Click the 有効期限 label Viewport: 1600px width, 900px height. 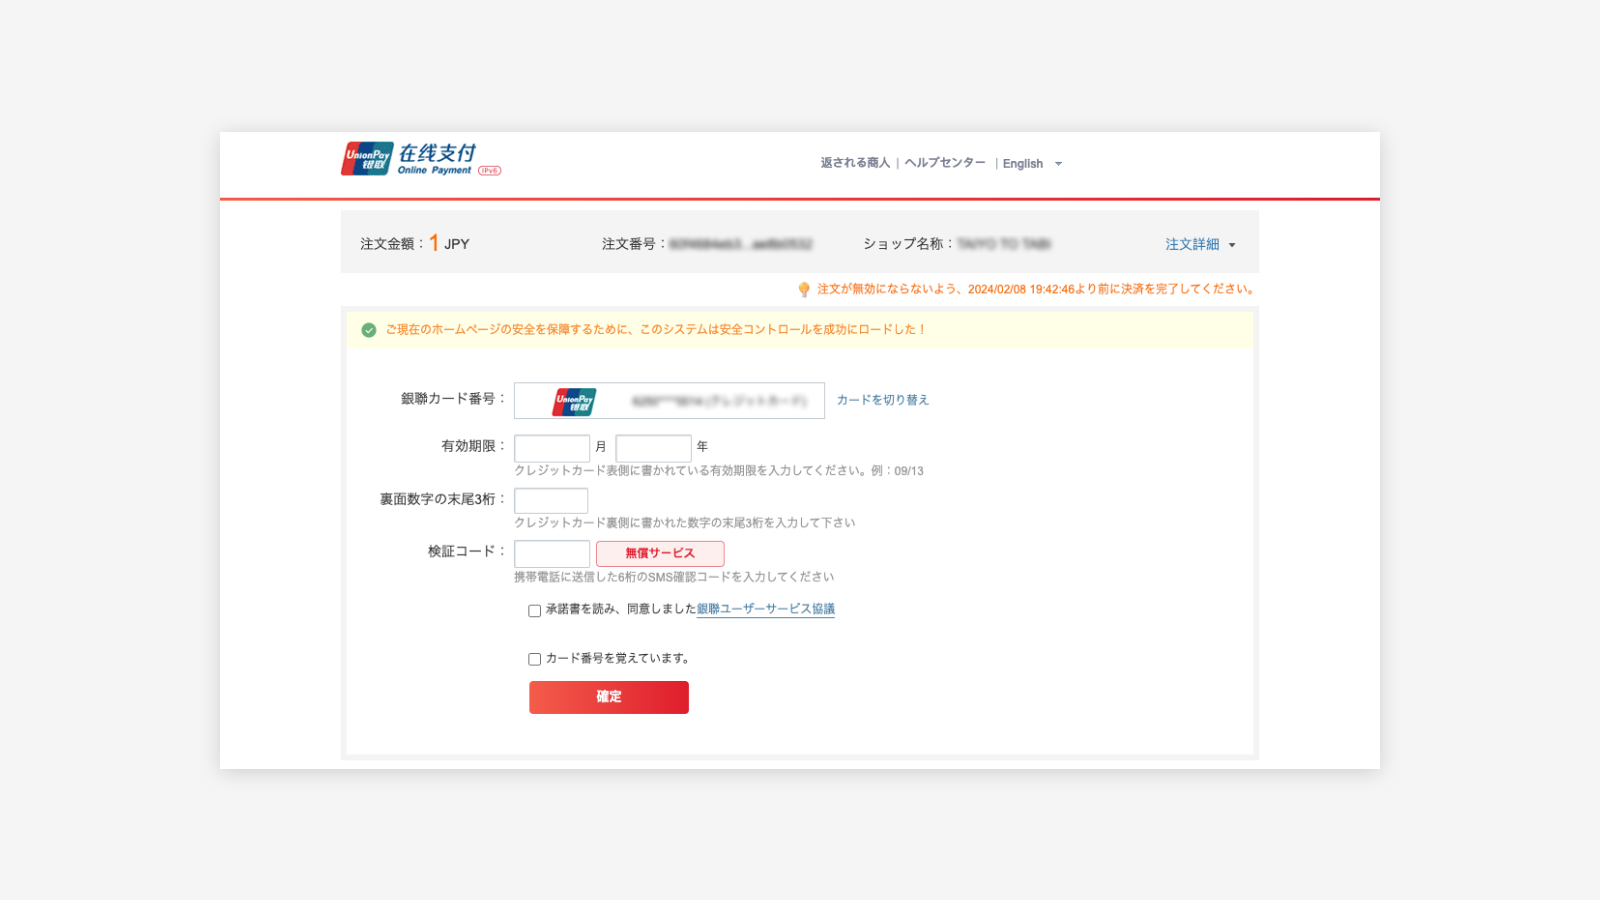474,446
